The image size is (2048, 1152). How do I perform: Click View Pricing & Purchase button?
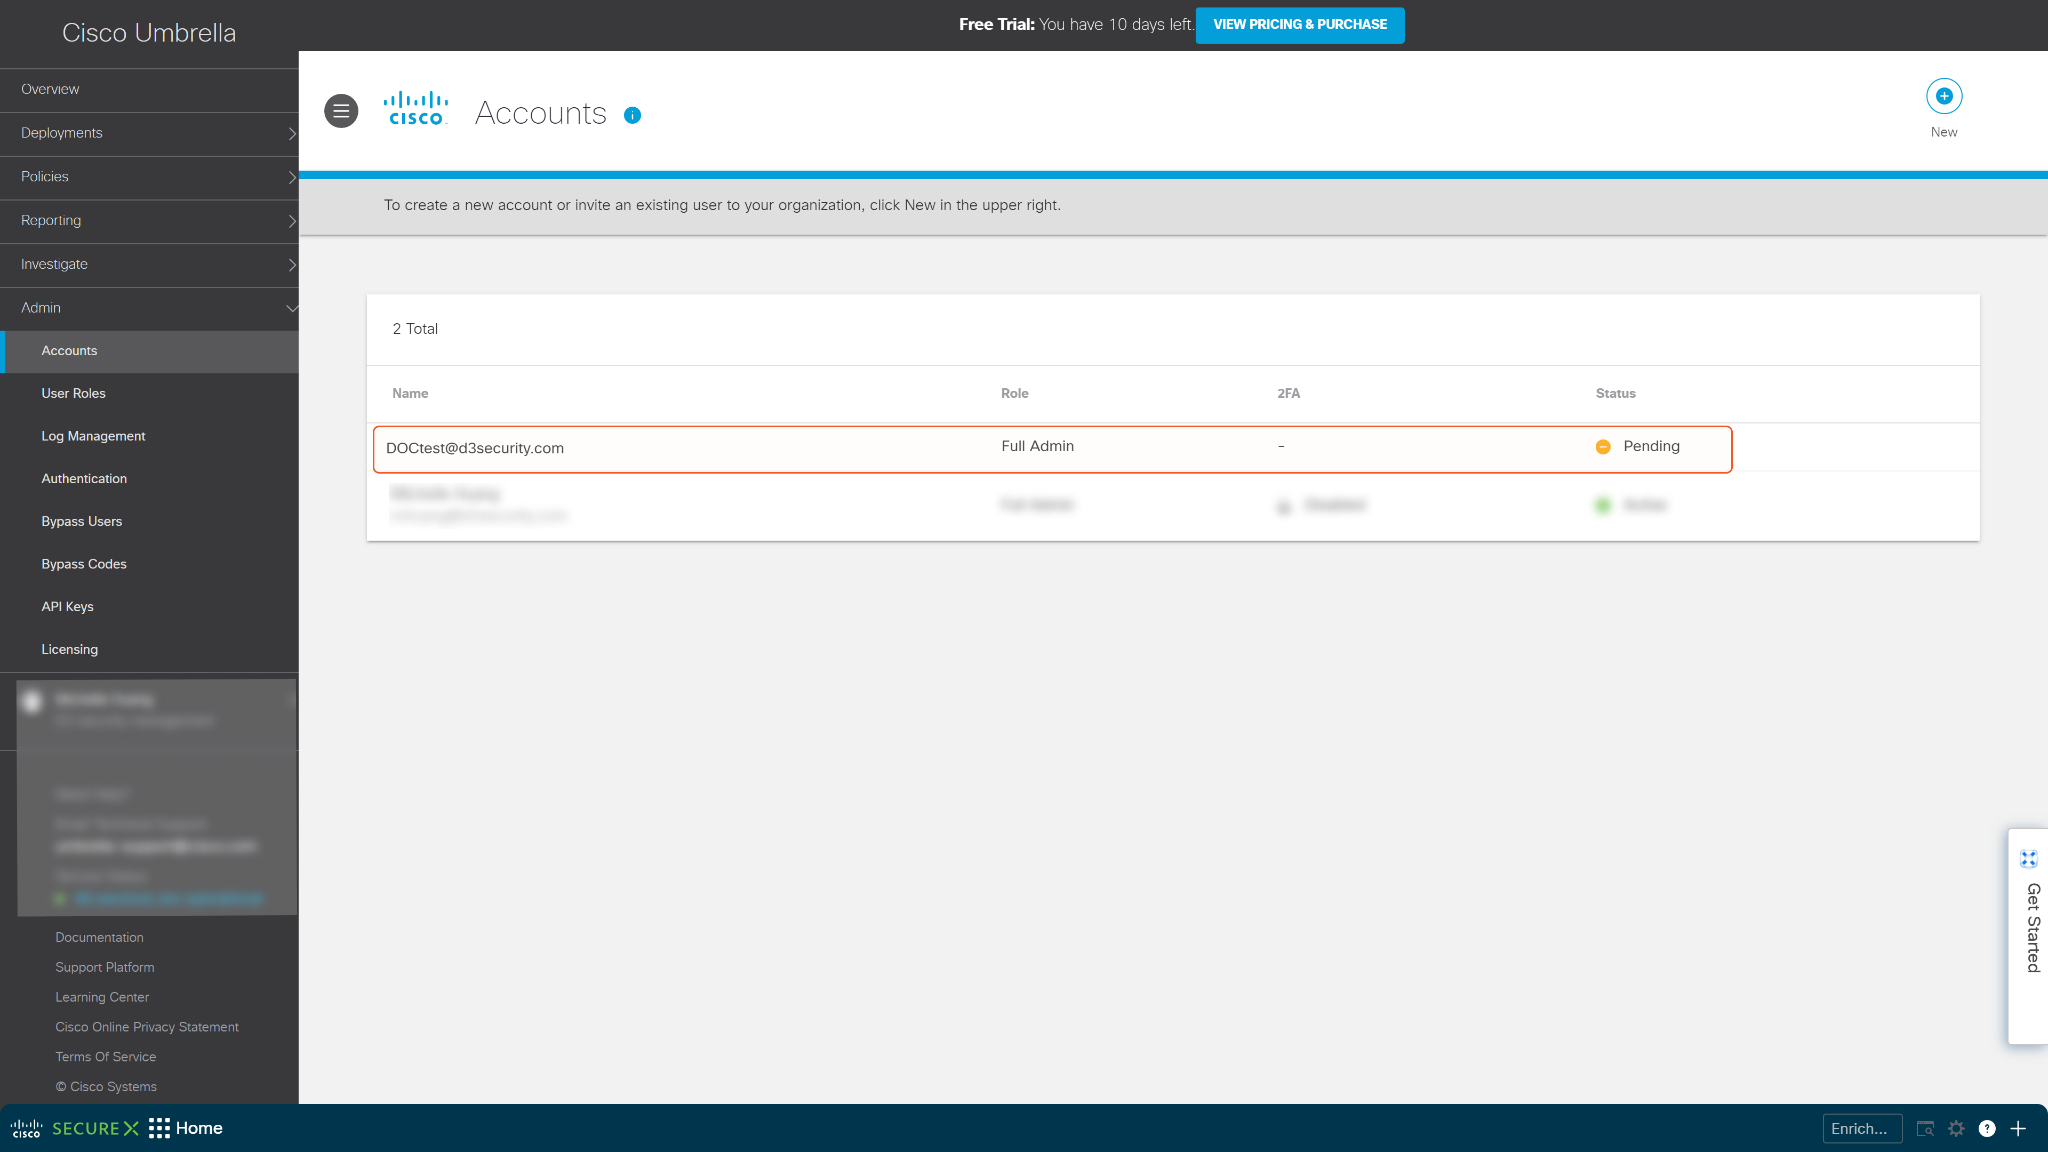click(1299, 25)
